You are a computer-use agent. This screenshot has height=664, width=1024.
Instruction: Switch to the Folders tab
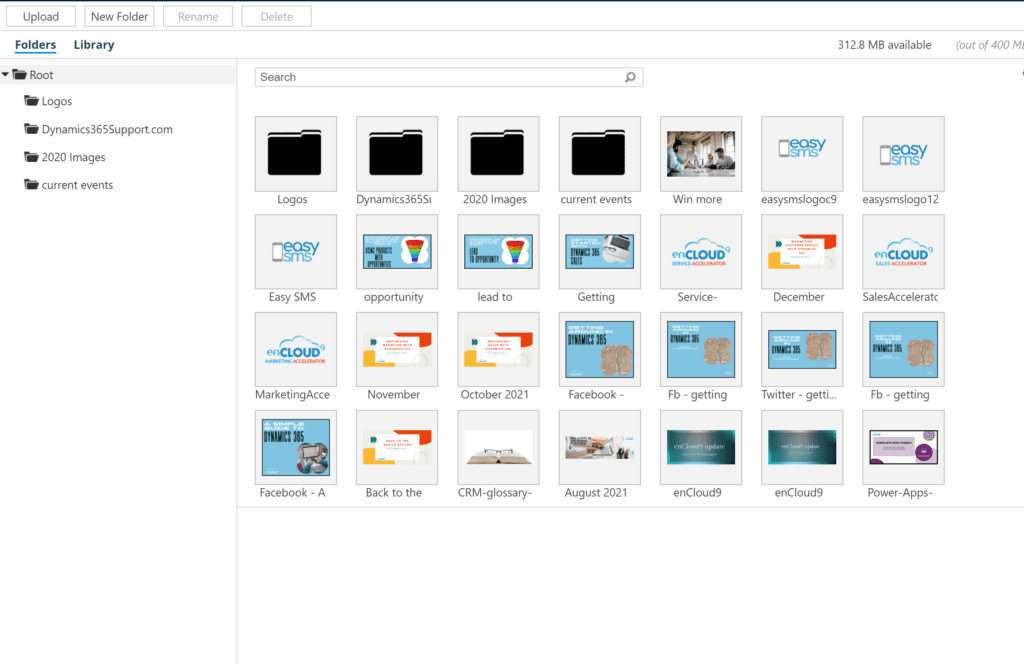35,44
